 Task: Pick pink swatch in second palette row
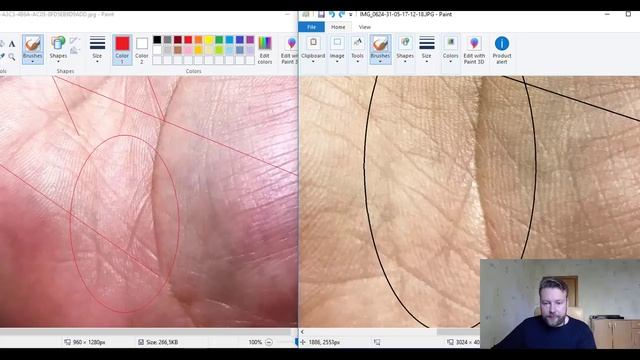pos(188,50)
